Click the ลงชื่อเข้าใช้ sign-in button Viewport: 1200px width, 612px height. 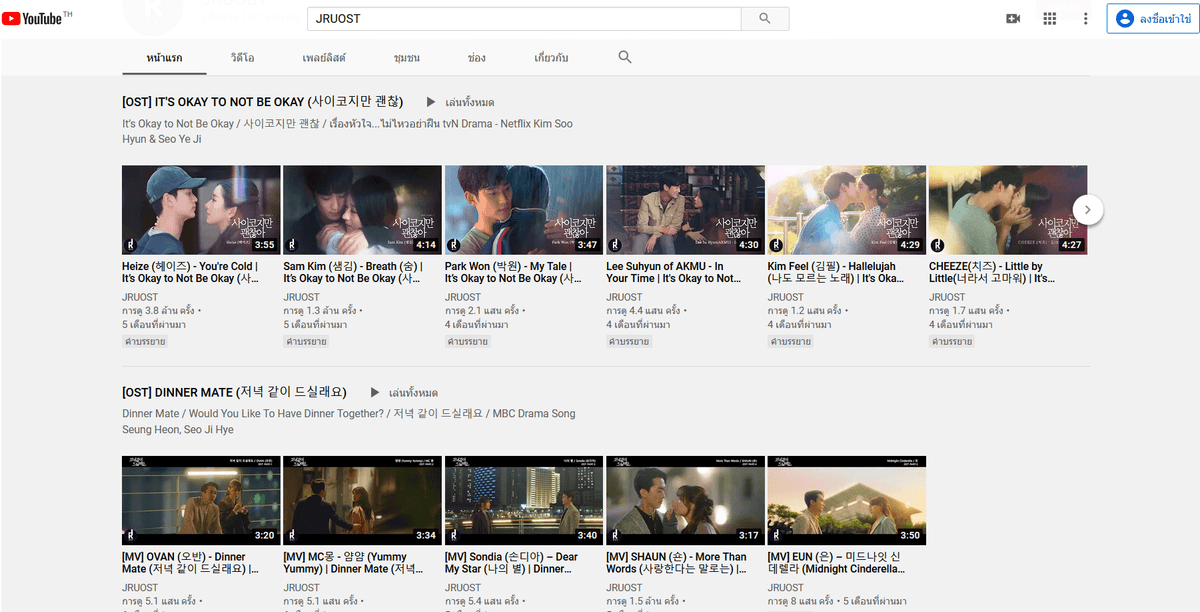(1153, 19)
